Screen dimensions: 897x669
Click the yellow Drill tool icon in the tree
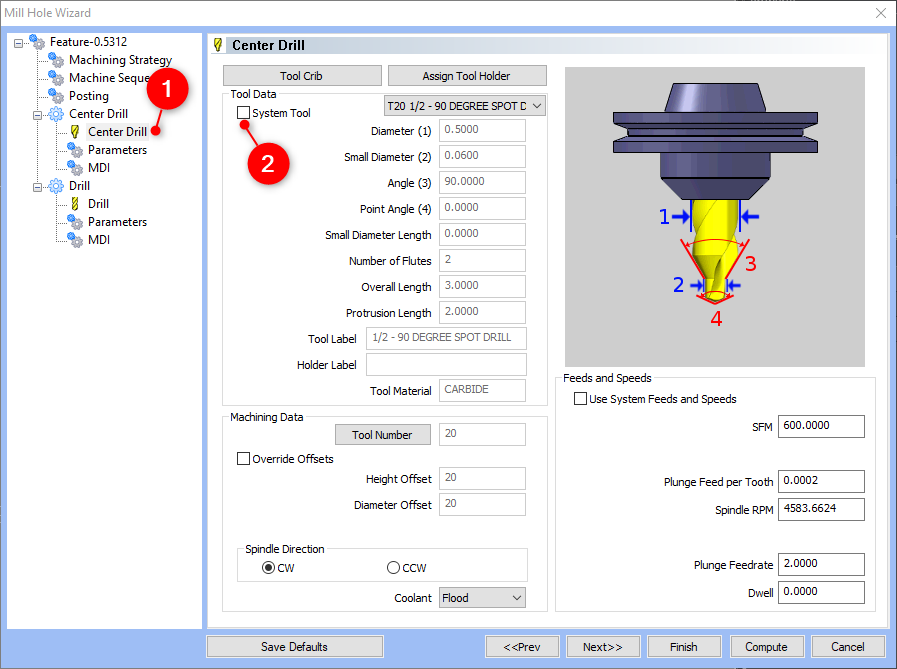[74, 204]
